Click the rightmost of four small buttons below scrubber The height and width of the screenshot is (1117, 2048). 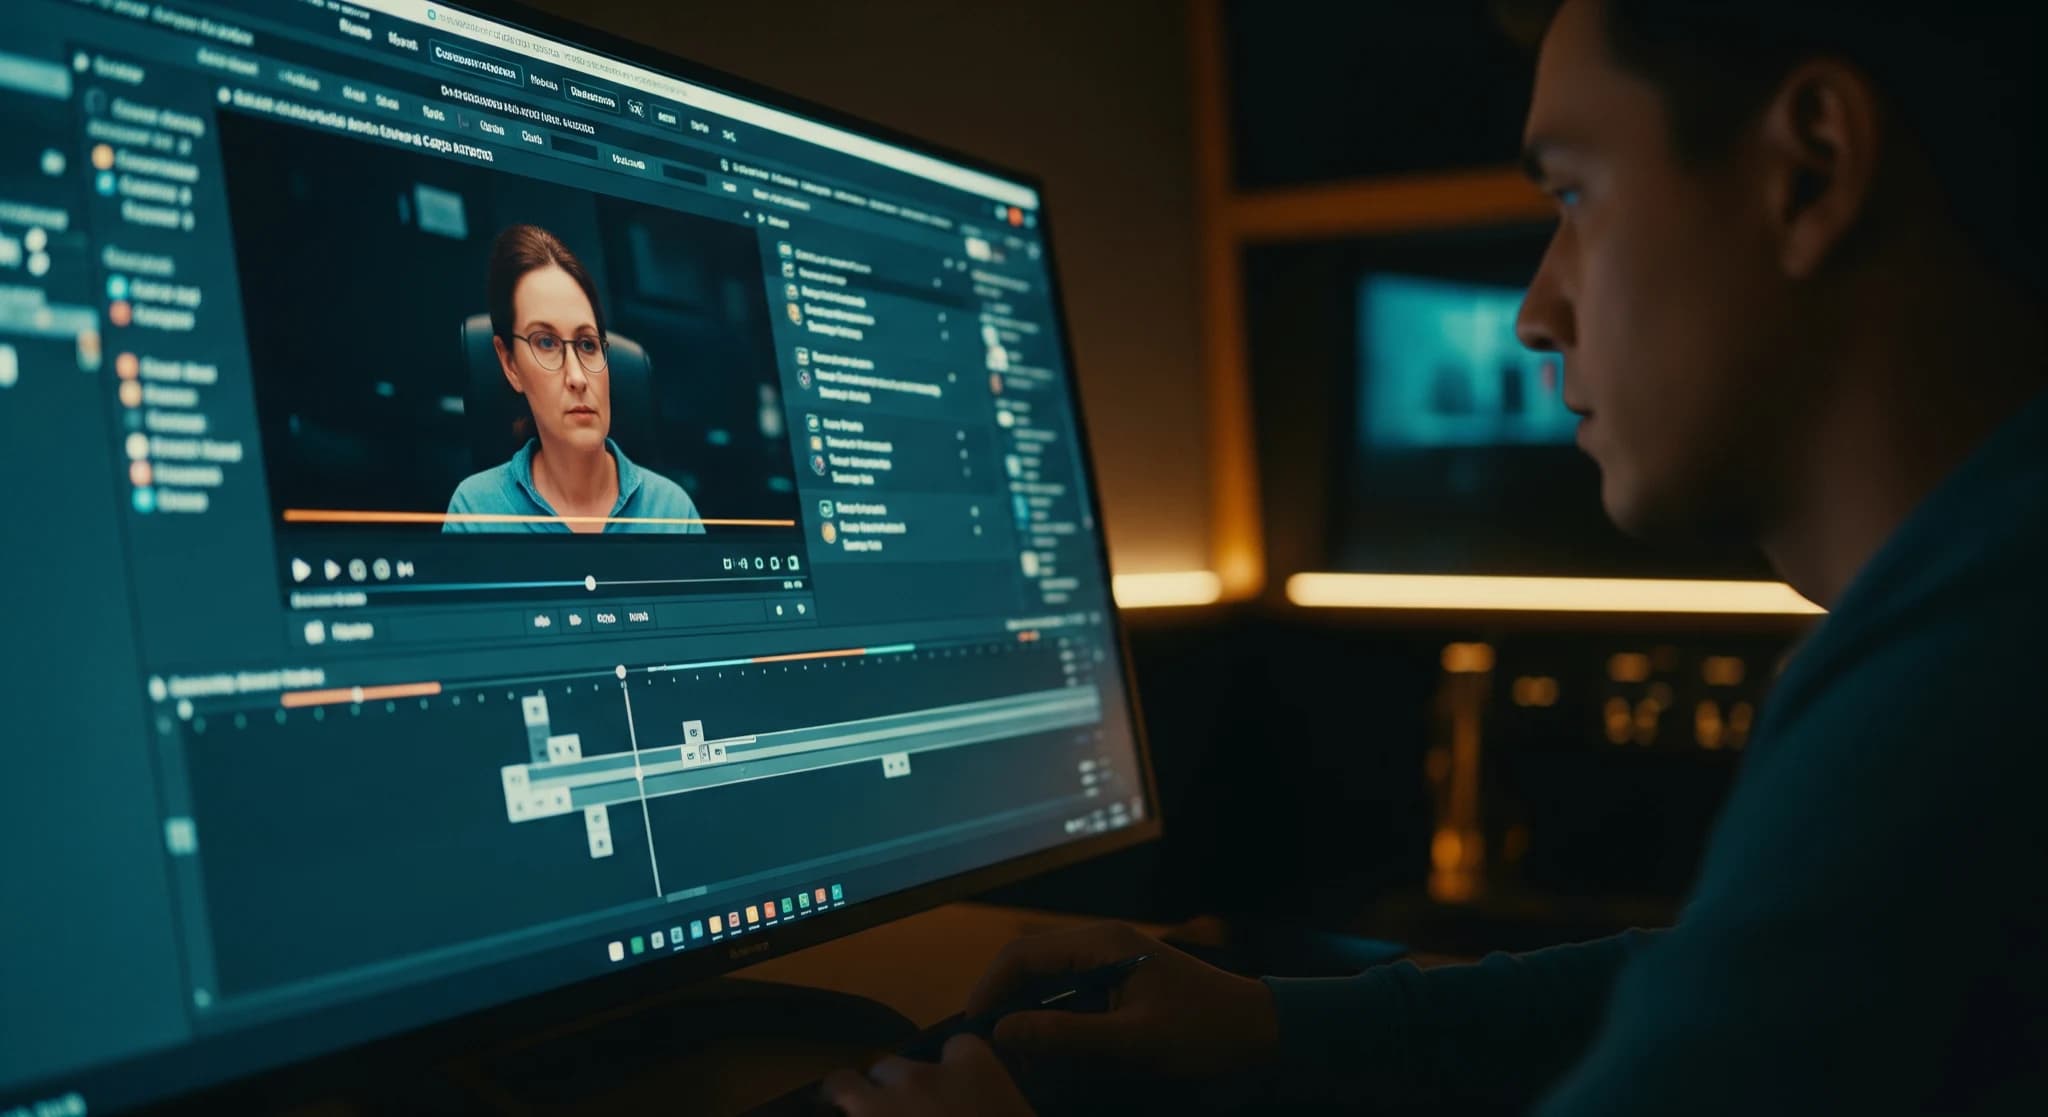pos(638,619)
